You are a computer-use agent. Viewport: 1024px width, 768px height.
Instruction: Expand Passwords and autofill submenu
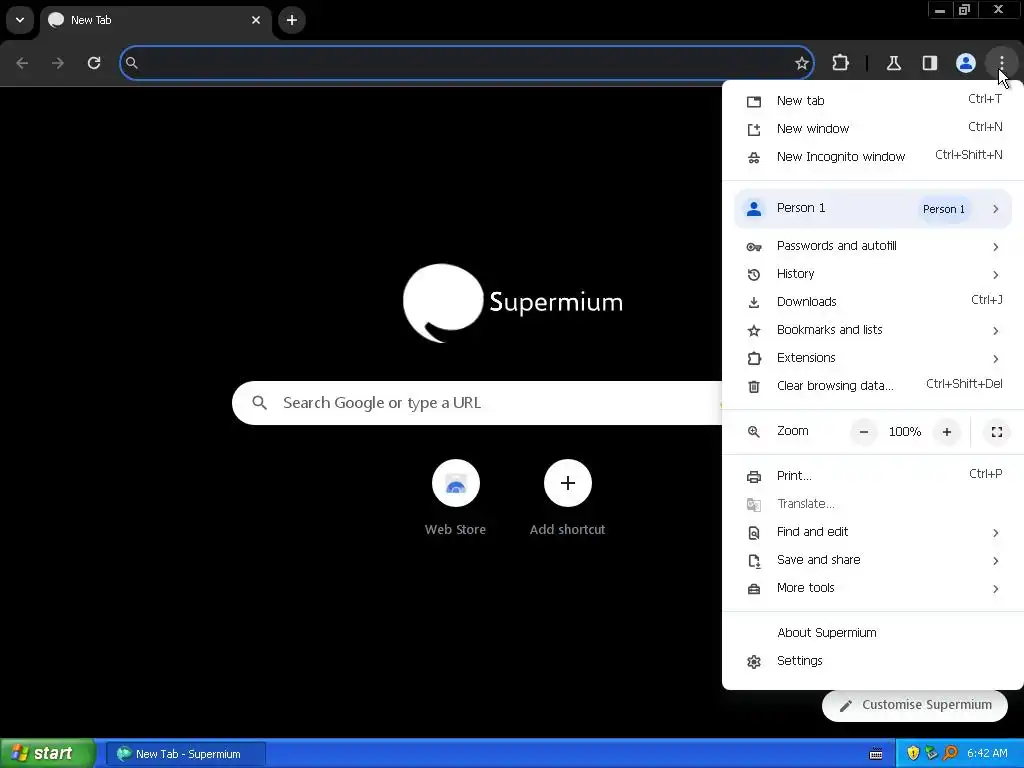[873, 246]
